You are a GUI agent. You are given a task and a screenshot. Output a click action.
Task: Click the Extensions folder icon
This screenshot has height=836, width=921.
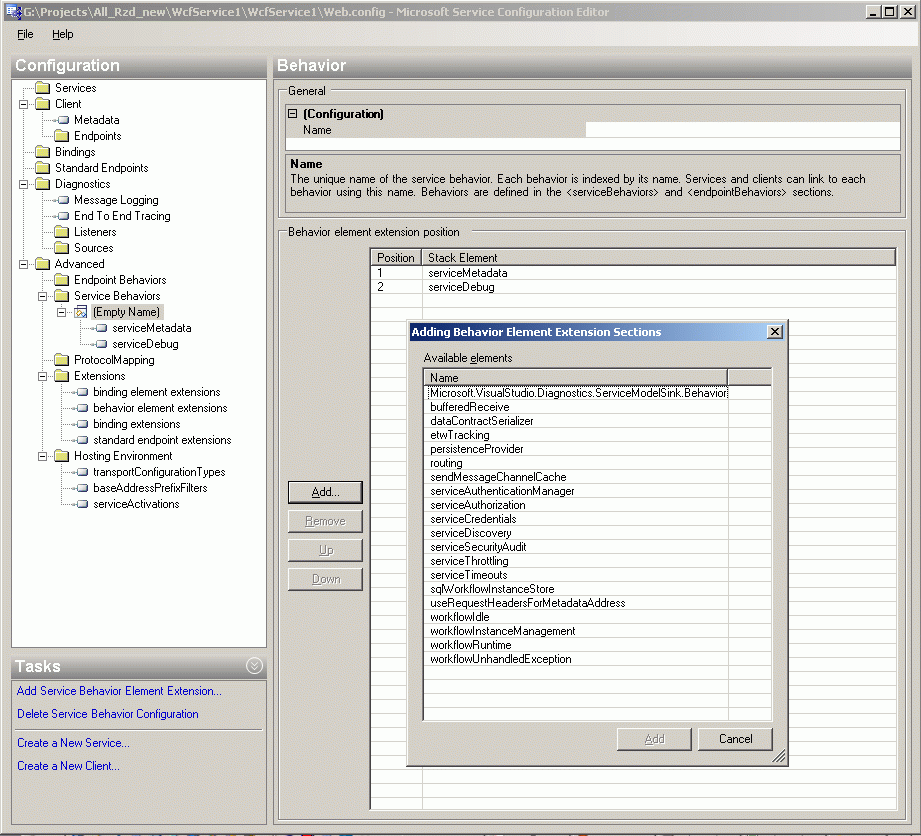[x=62, y=376]
